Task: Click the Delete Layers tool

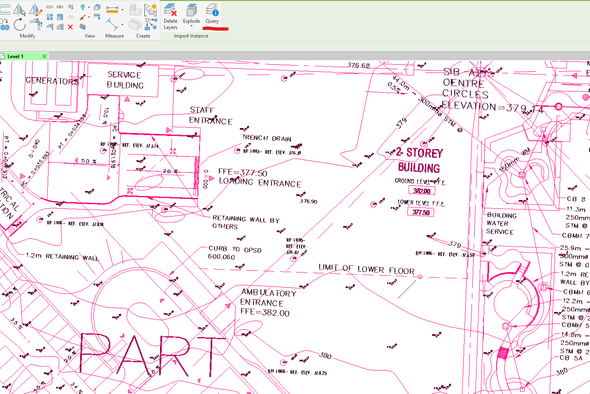Action: [x=170, y=17]
